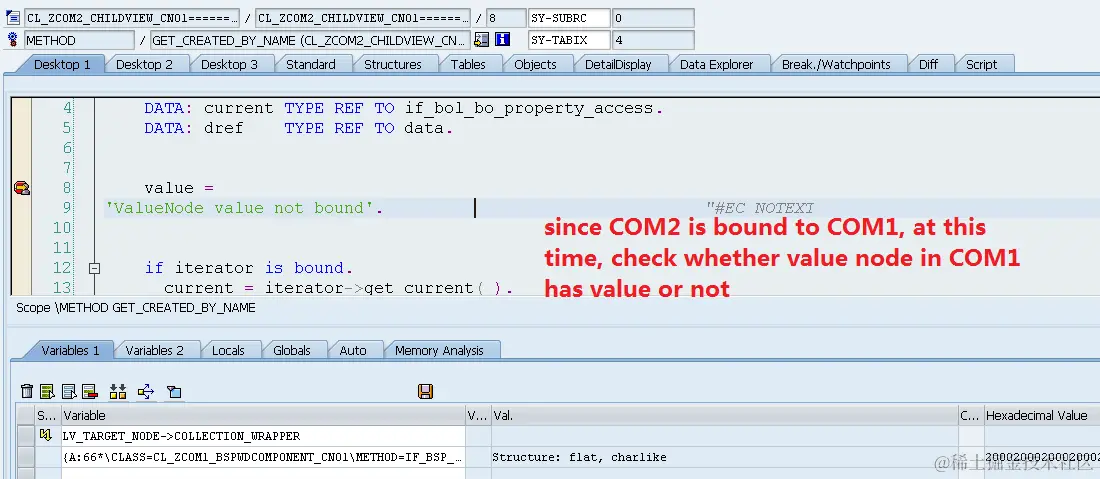Click the gray table-layout toolbar icon

tap(69, 391)
